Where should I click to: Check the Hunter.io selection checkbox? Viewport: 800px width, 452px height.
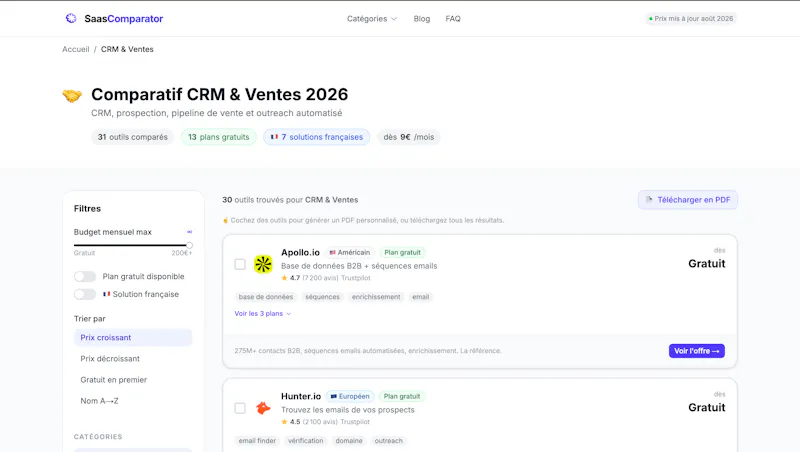coord(240,408)
